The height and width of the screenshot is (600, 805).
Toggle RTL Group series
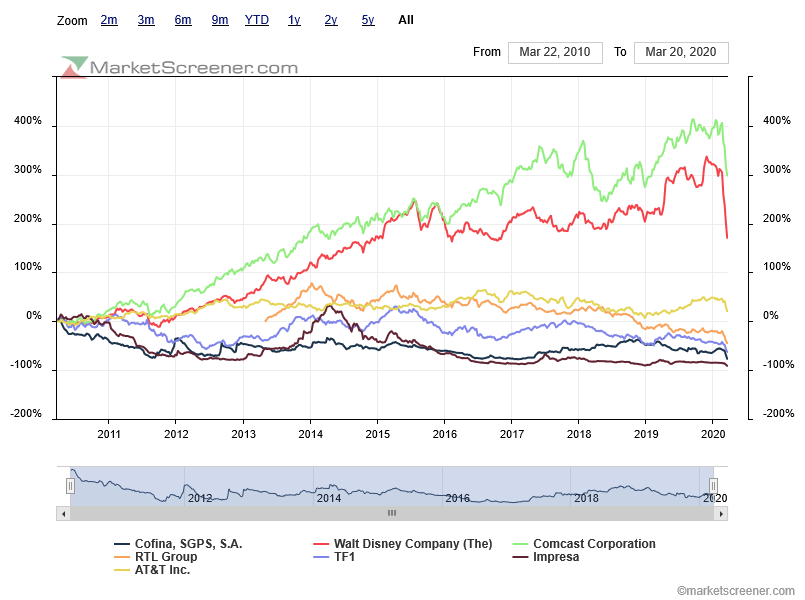156,557
